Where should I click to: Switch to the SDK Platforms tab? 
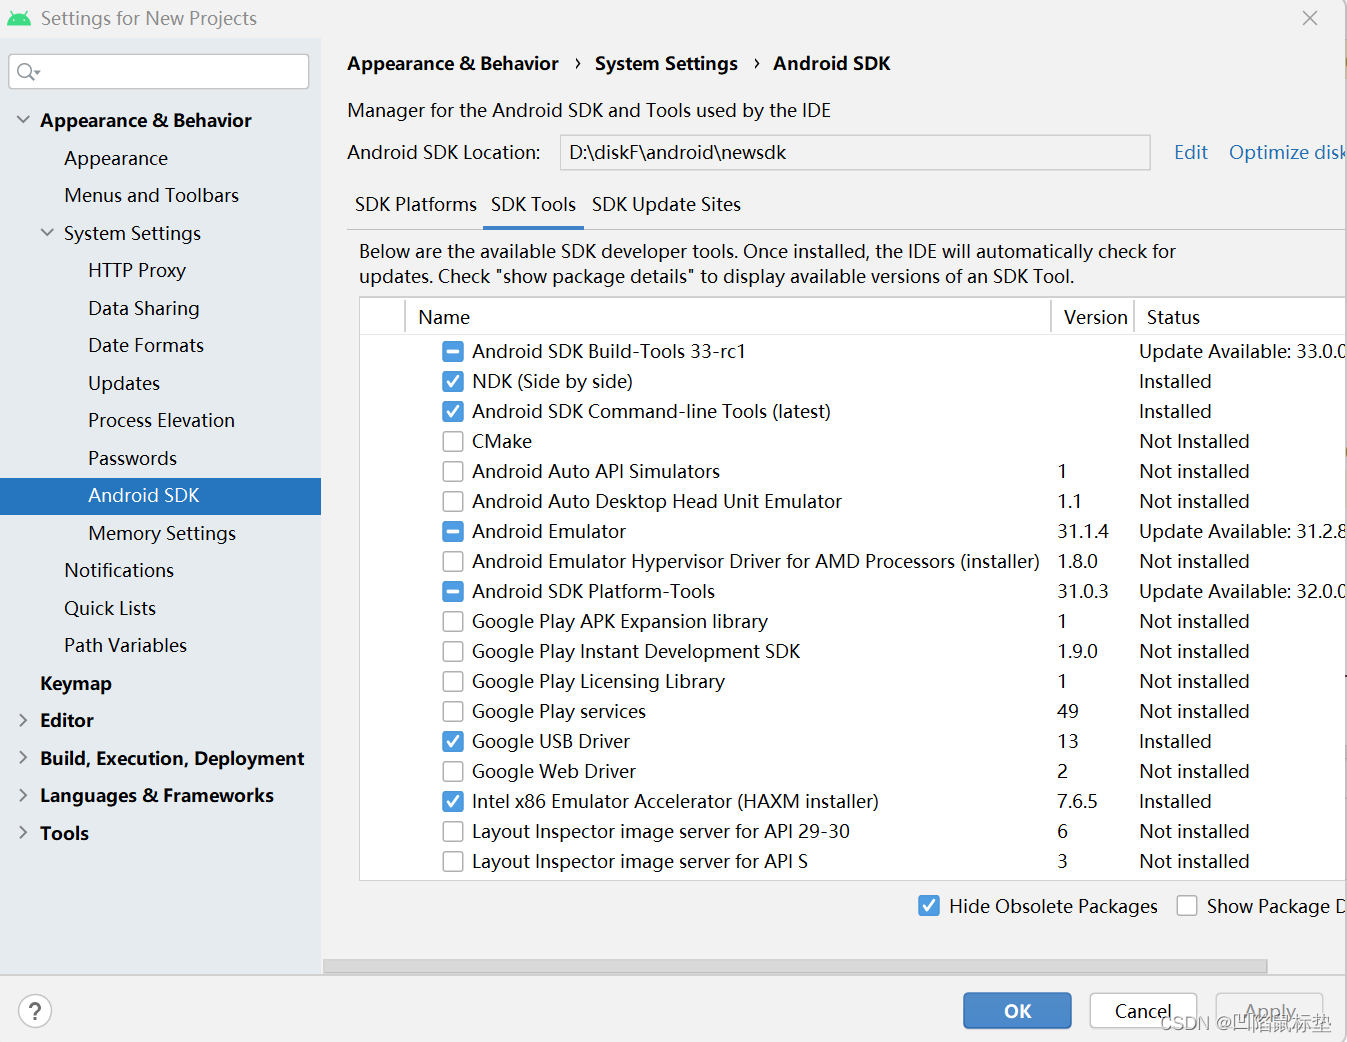tap(416, 204)
